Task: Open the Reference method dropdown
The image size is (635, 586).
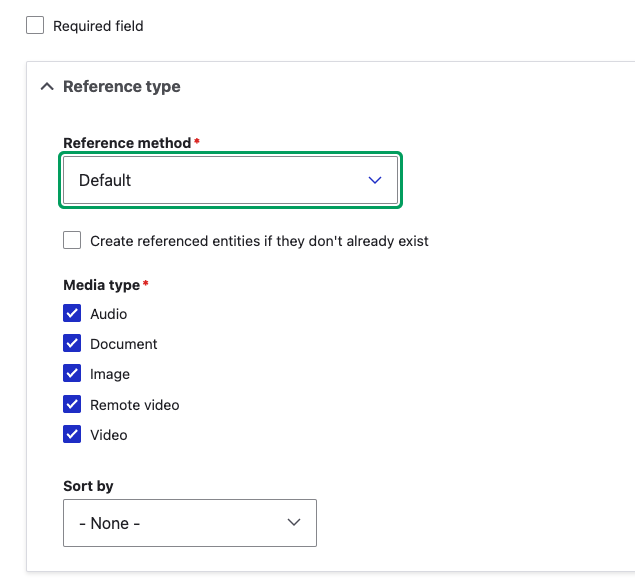Action: pyautogui.click(x=230, y=180)
